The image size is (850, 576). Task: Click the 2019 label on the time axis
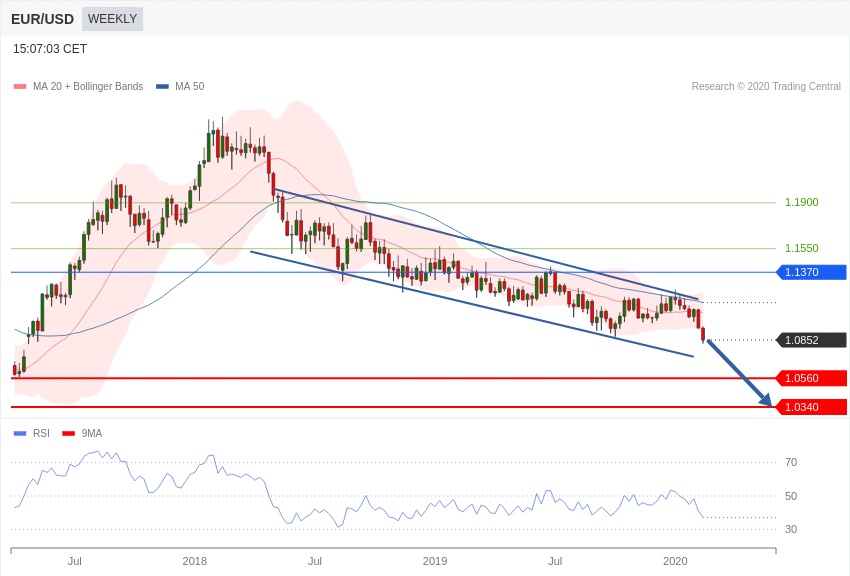pyautogui.click(x=435, y=561)
